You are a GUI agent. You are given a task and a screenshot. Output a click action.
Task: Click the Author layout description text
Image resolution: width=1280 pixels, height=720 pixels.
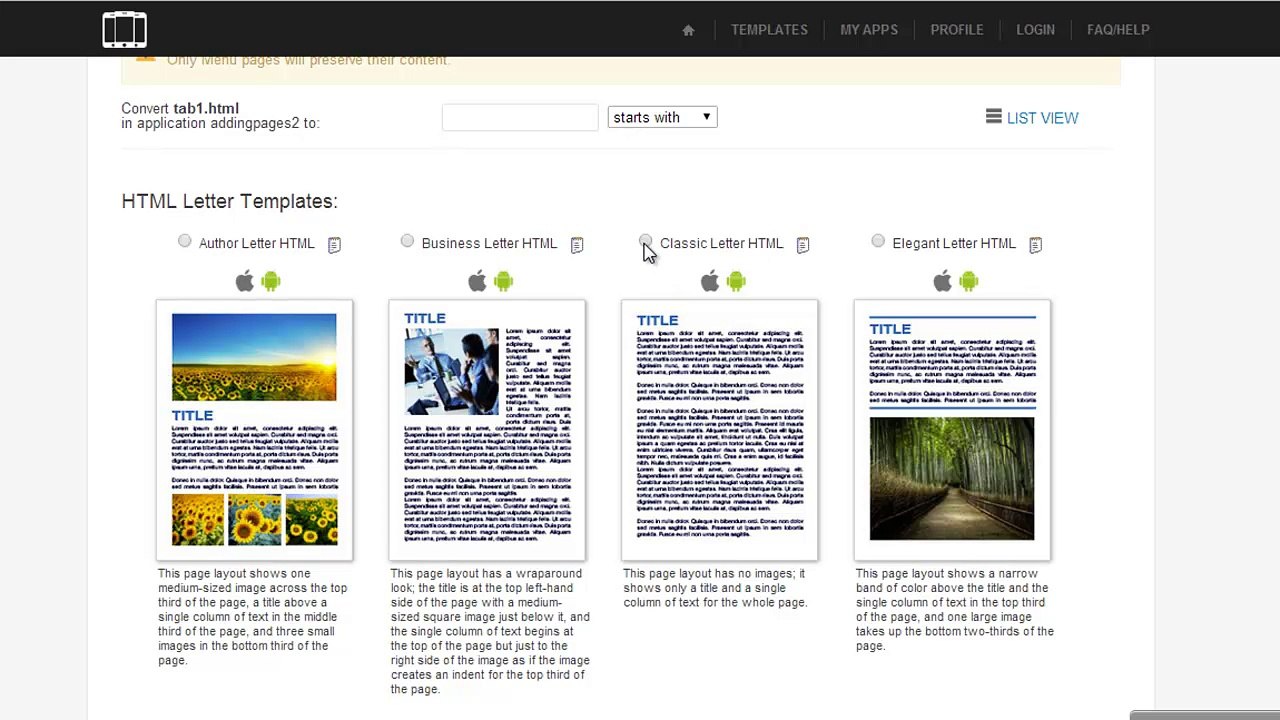(252, 617)
